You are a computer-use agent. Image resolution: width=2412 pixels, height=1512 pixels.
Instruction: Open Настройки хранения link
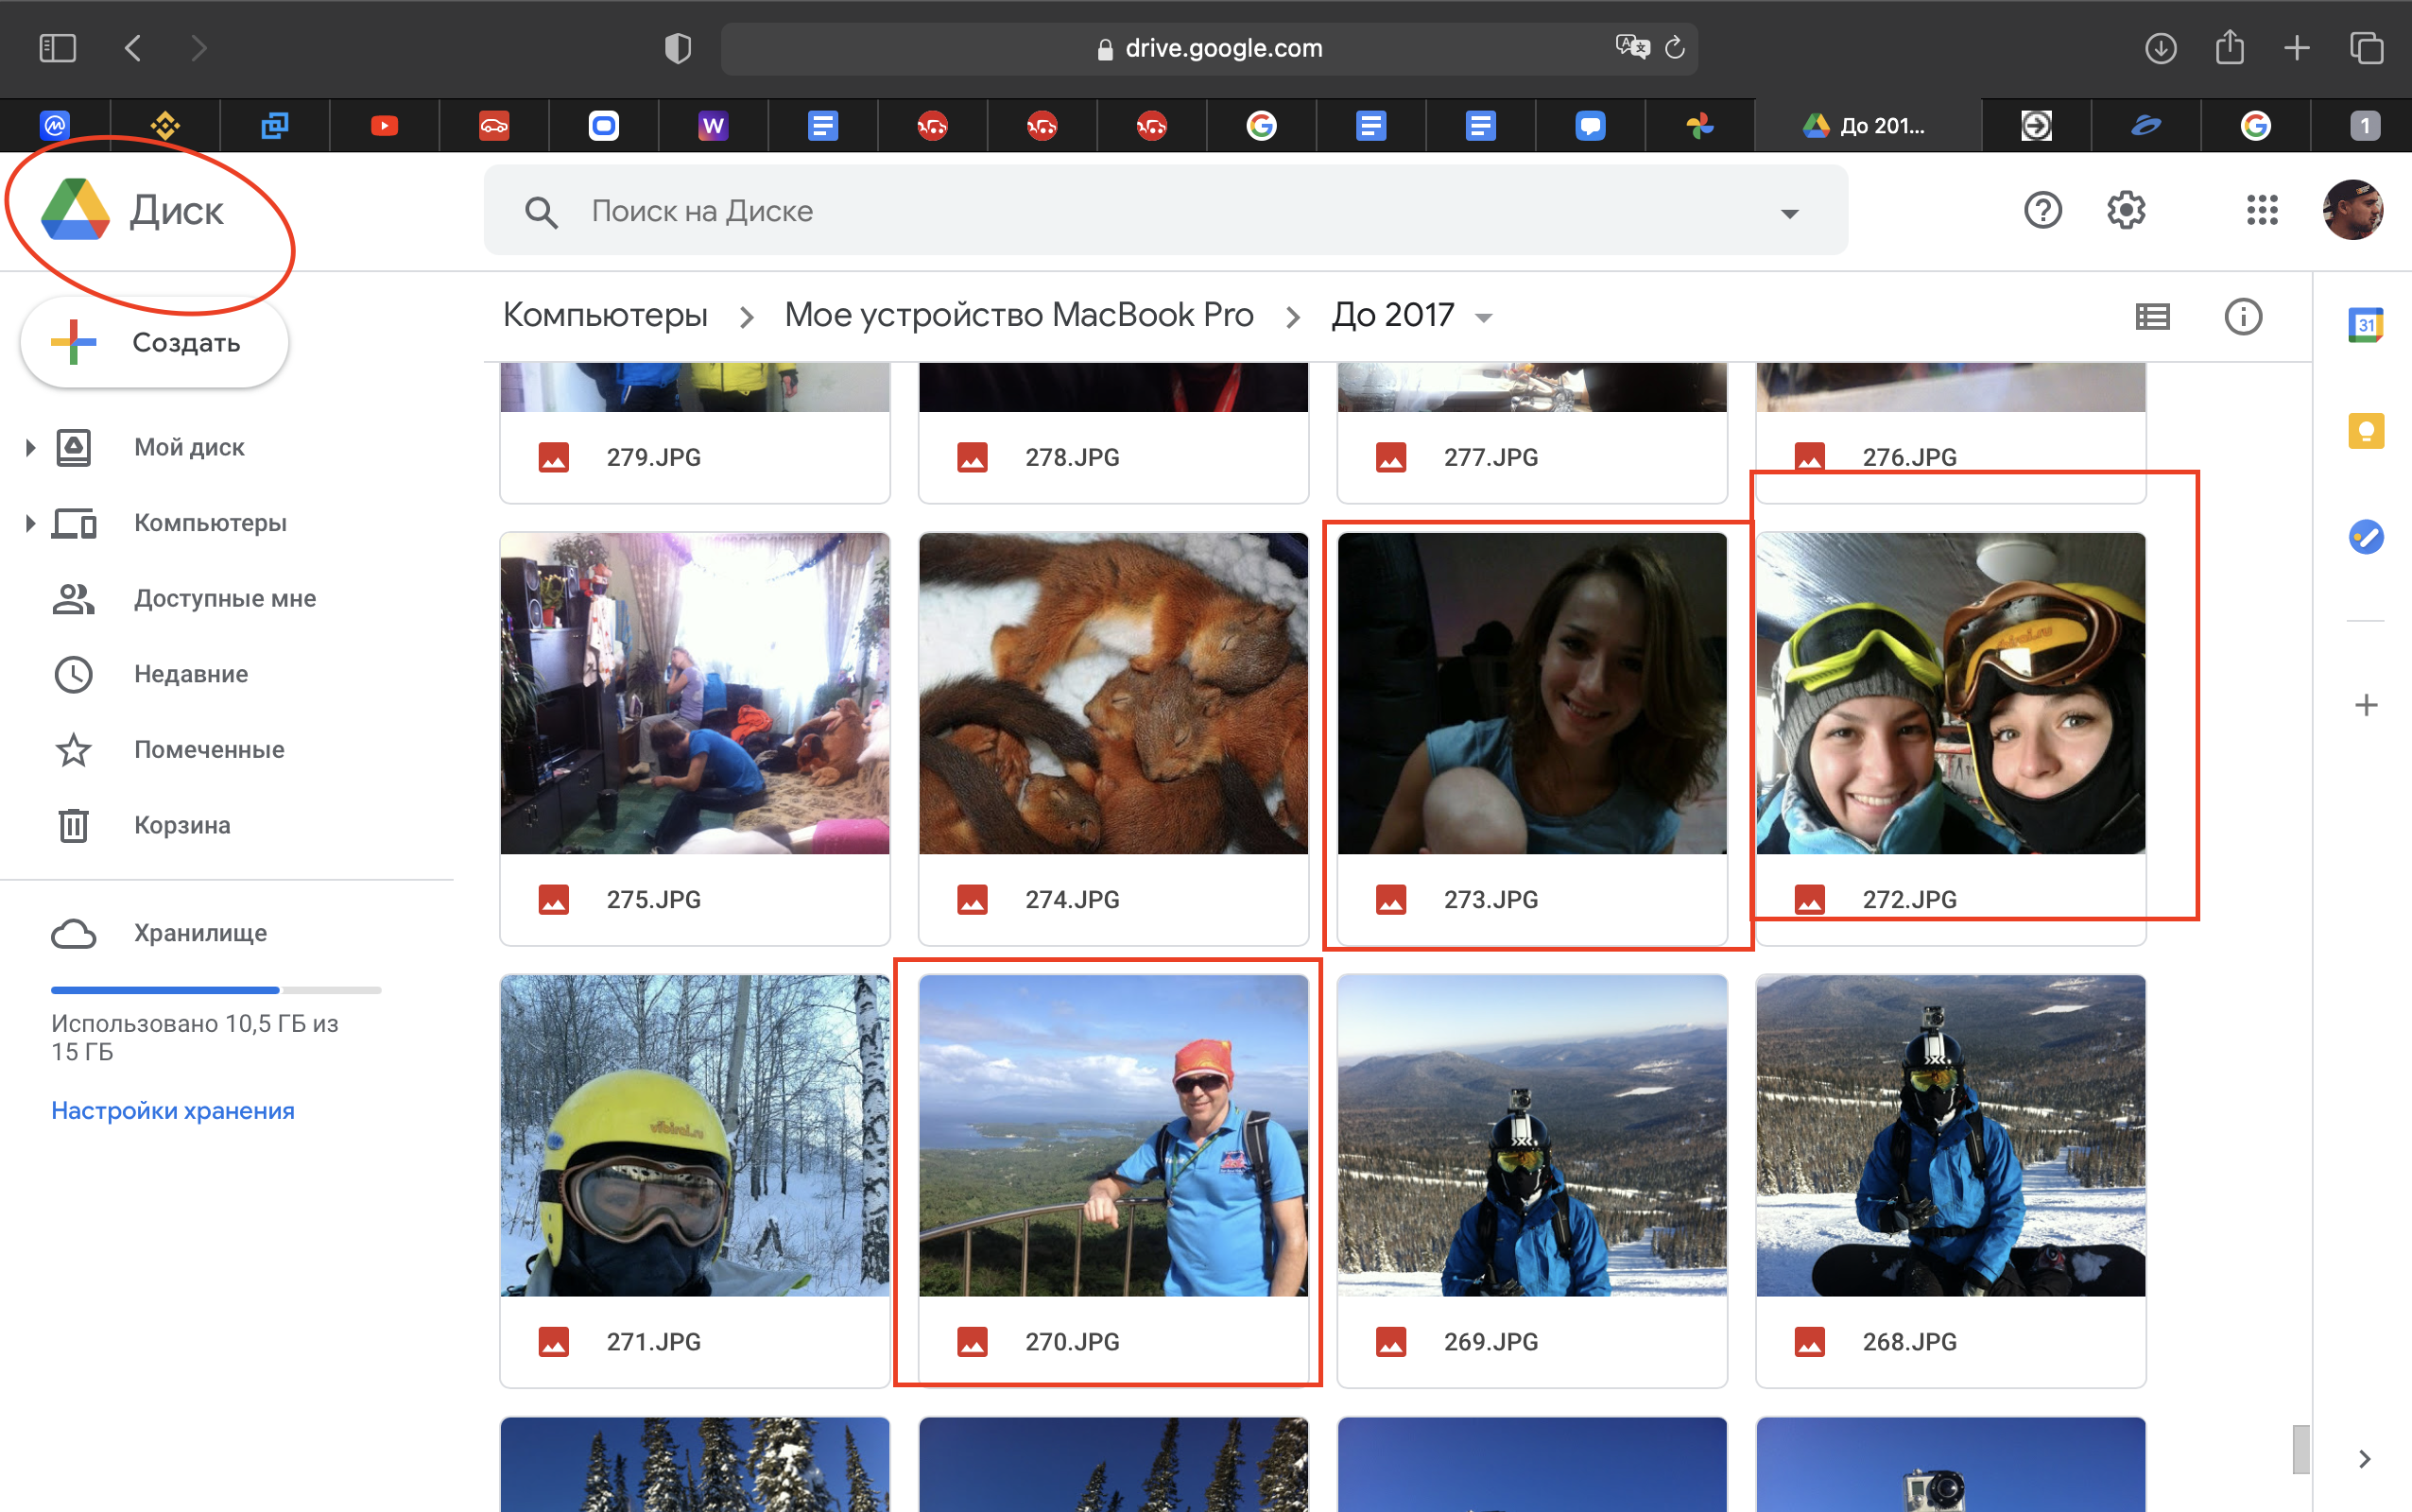(173, 1111)
